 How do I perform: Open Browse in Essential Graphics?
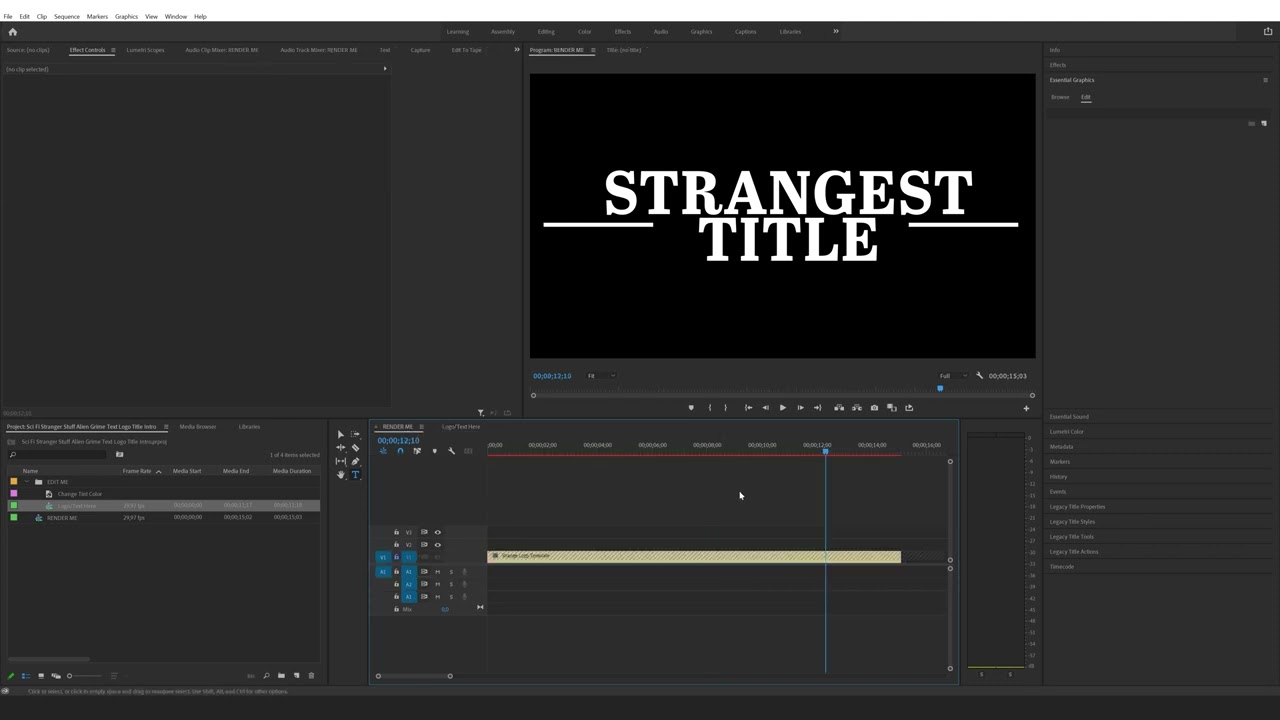[x=1060, y=97]
